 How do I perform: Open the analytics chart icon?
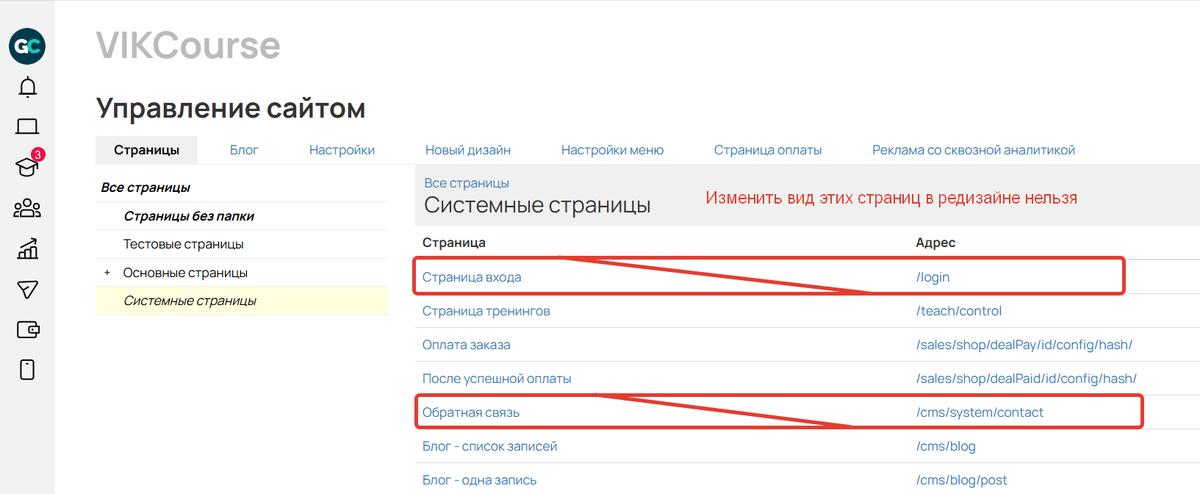27,249
